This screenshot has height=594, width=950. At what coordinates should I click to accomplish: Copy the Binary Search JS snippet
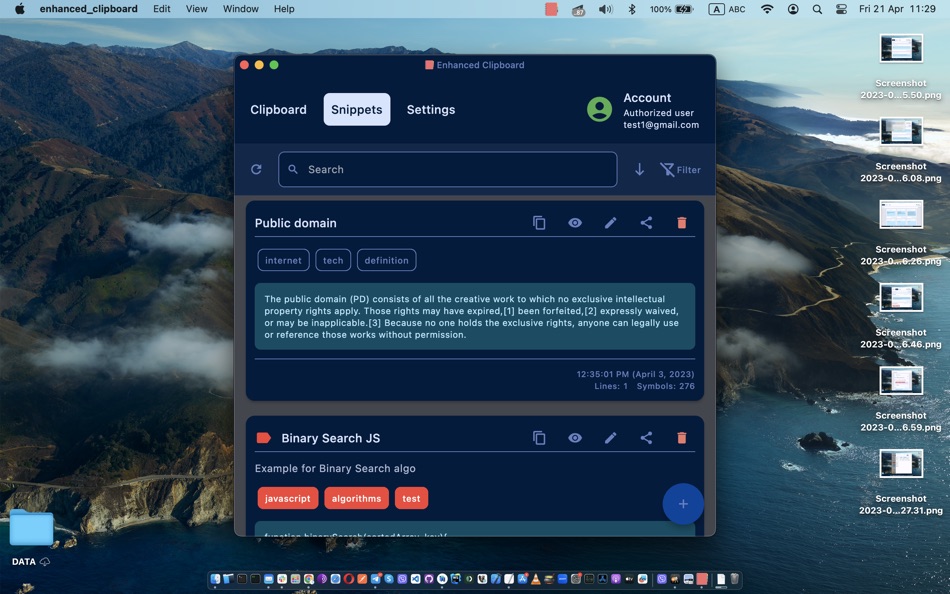pyautogui.click(x=539, y=438)
